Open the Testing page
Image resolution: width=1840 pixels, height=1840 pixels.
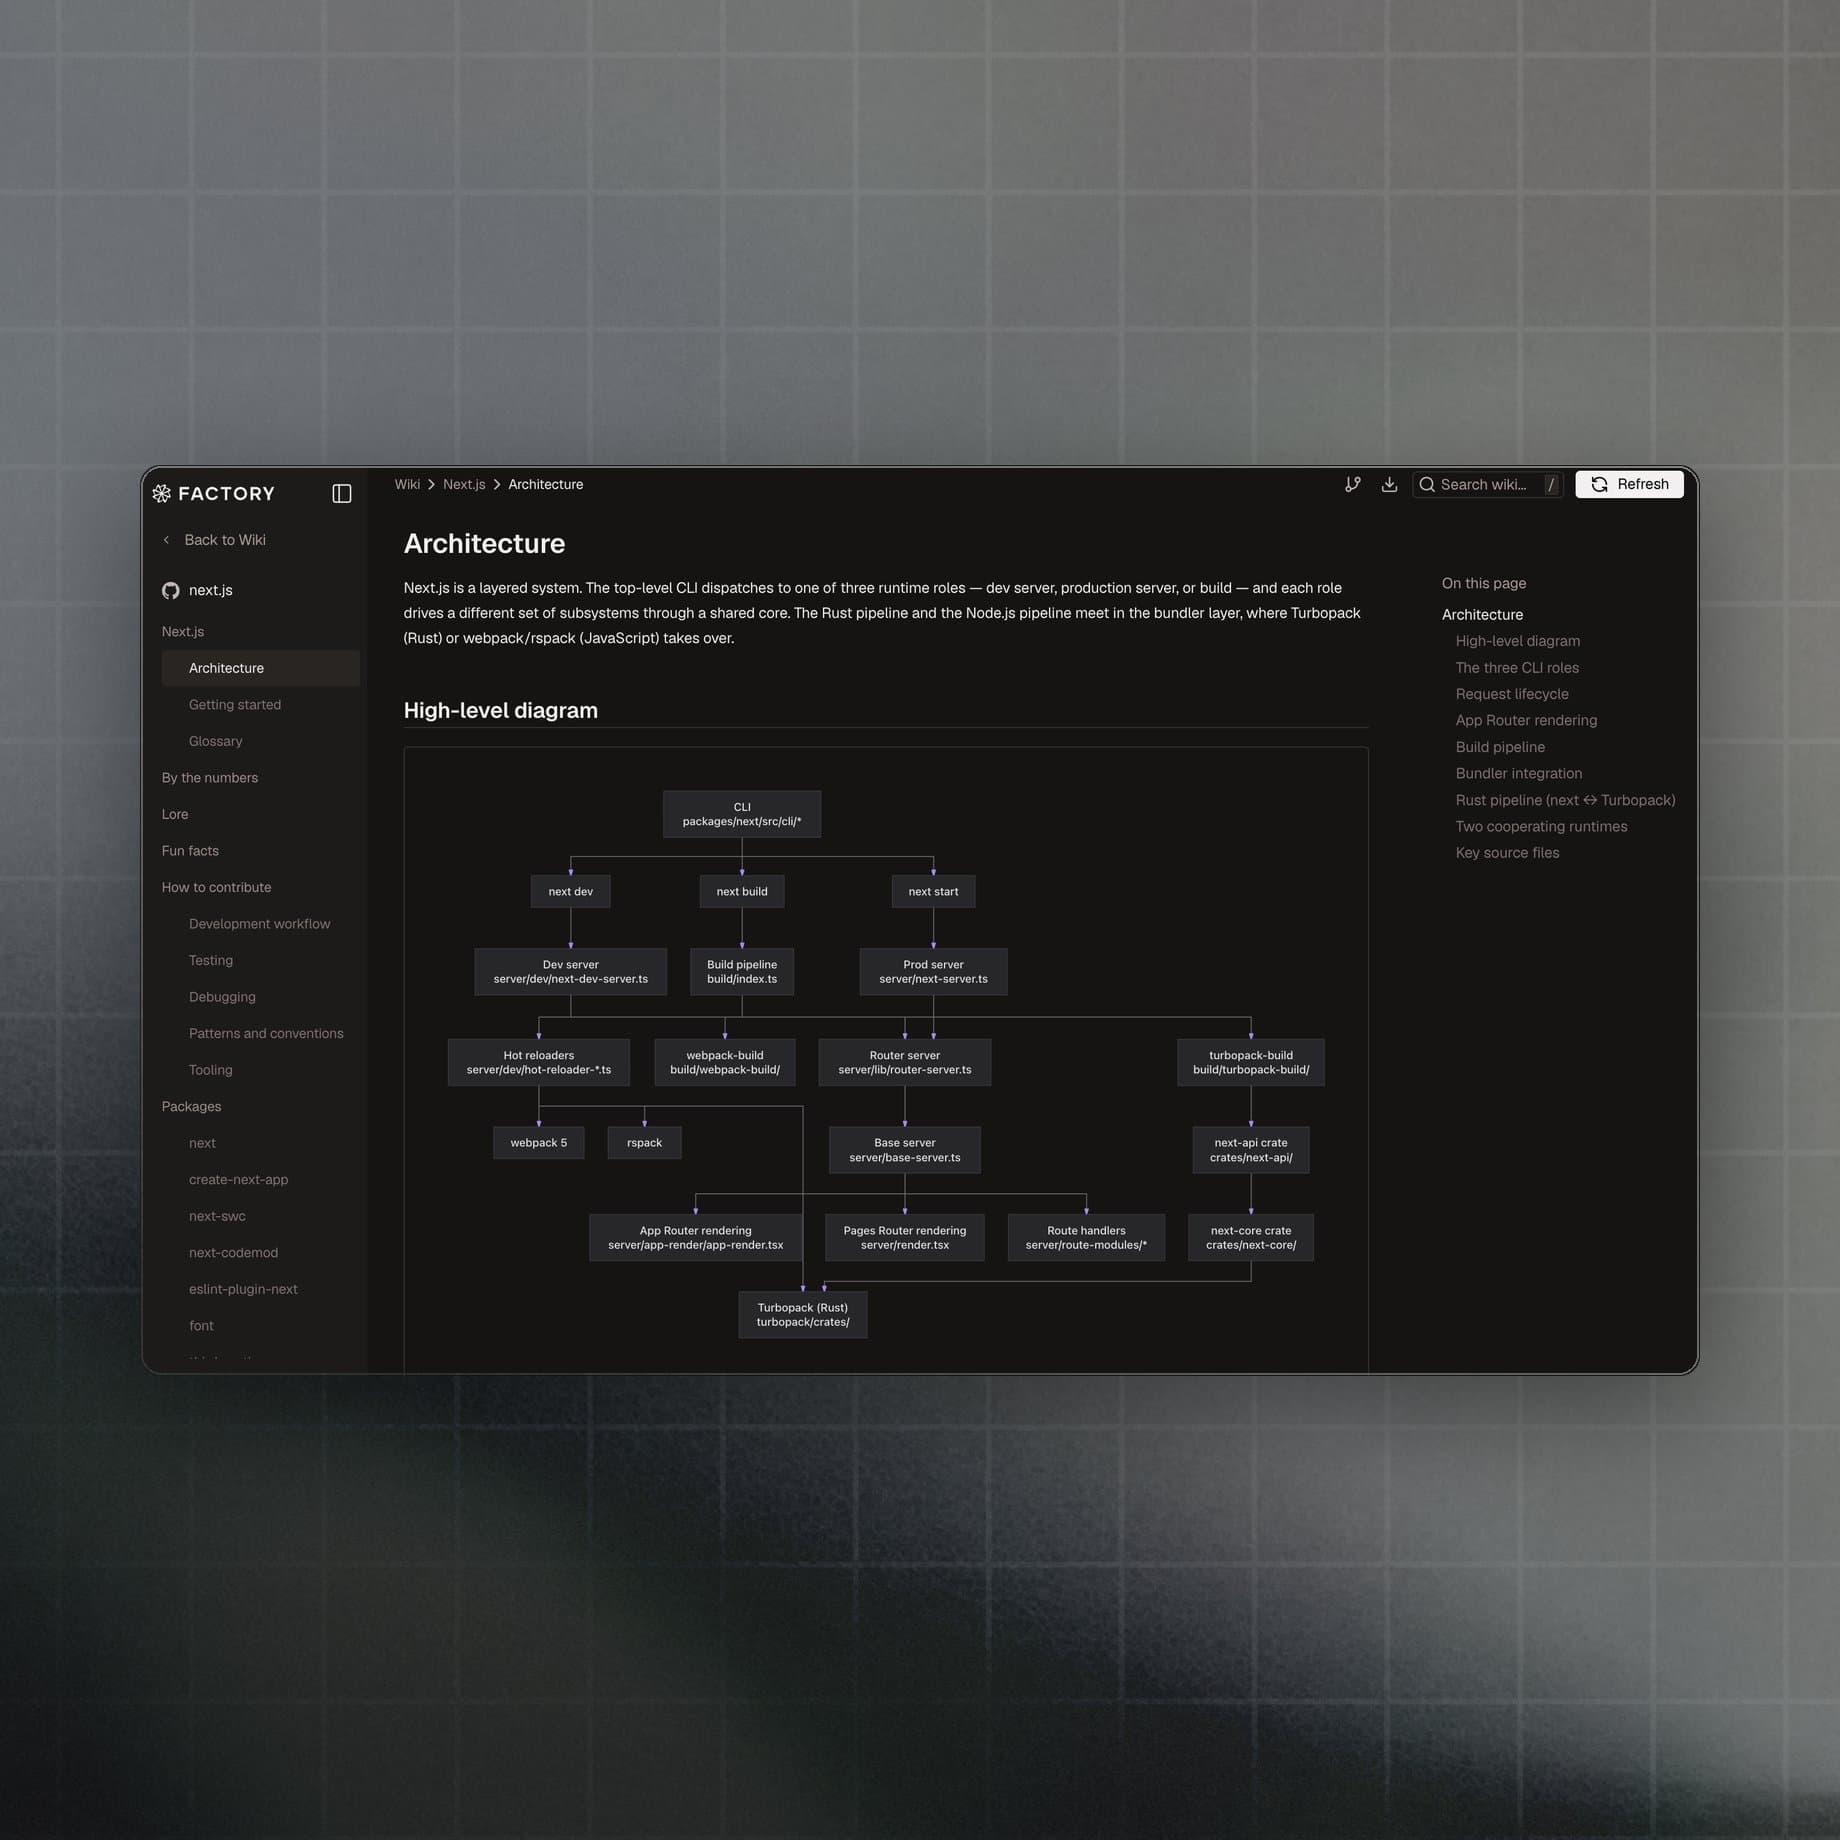[x=211, y=960]
